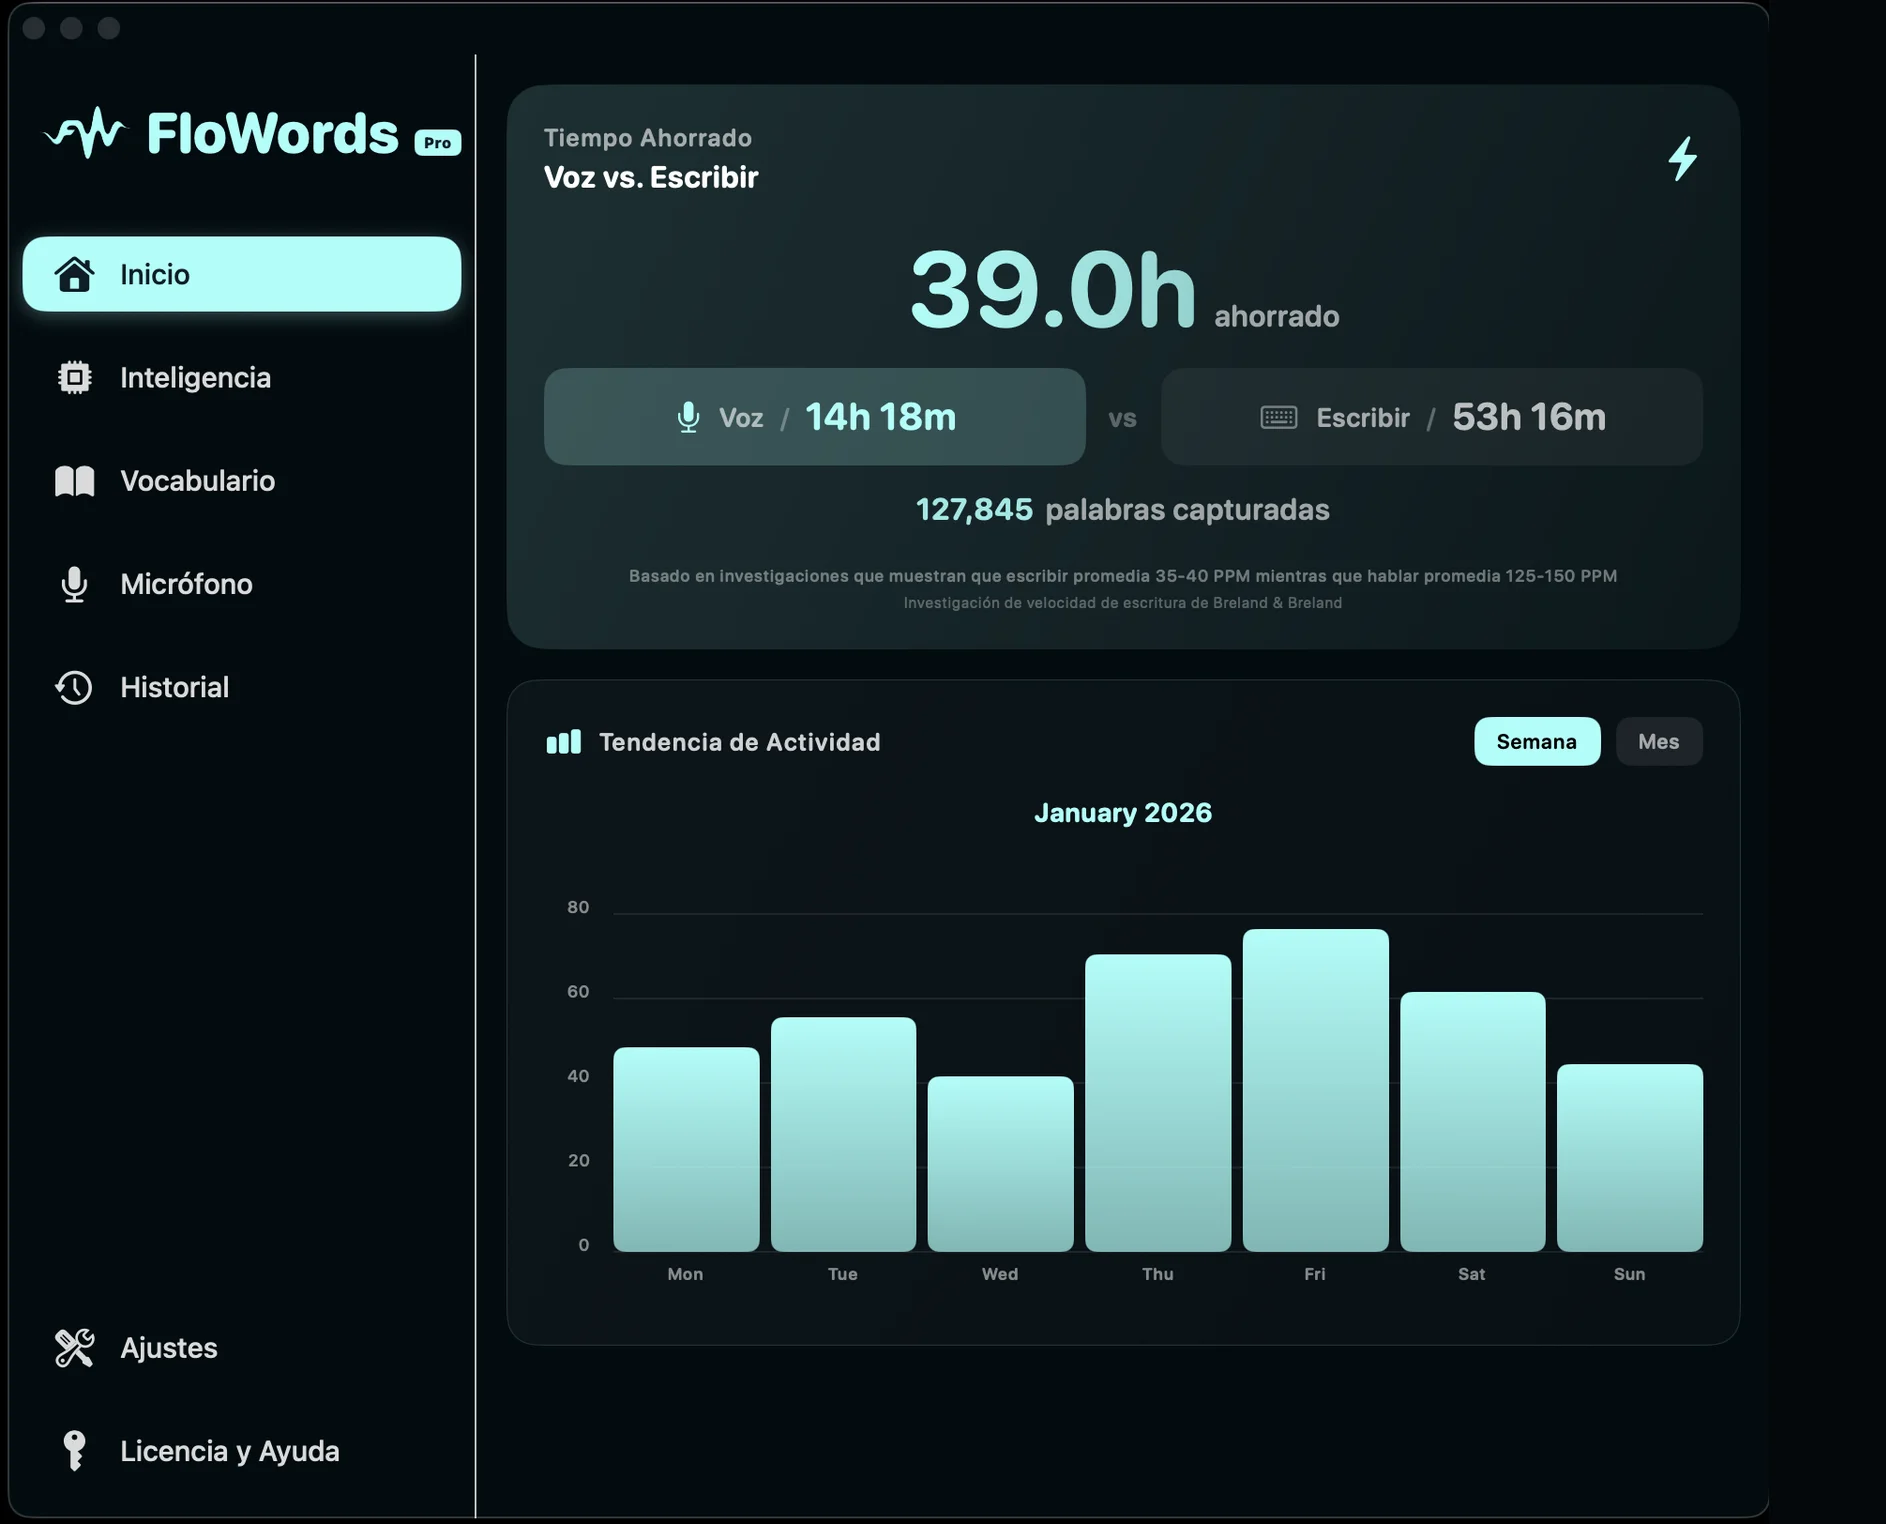Screen dimensions: 1886x1524
Task: Click the microphone icon beside Micrófono
Action: point(75,584)
